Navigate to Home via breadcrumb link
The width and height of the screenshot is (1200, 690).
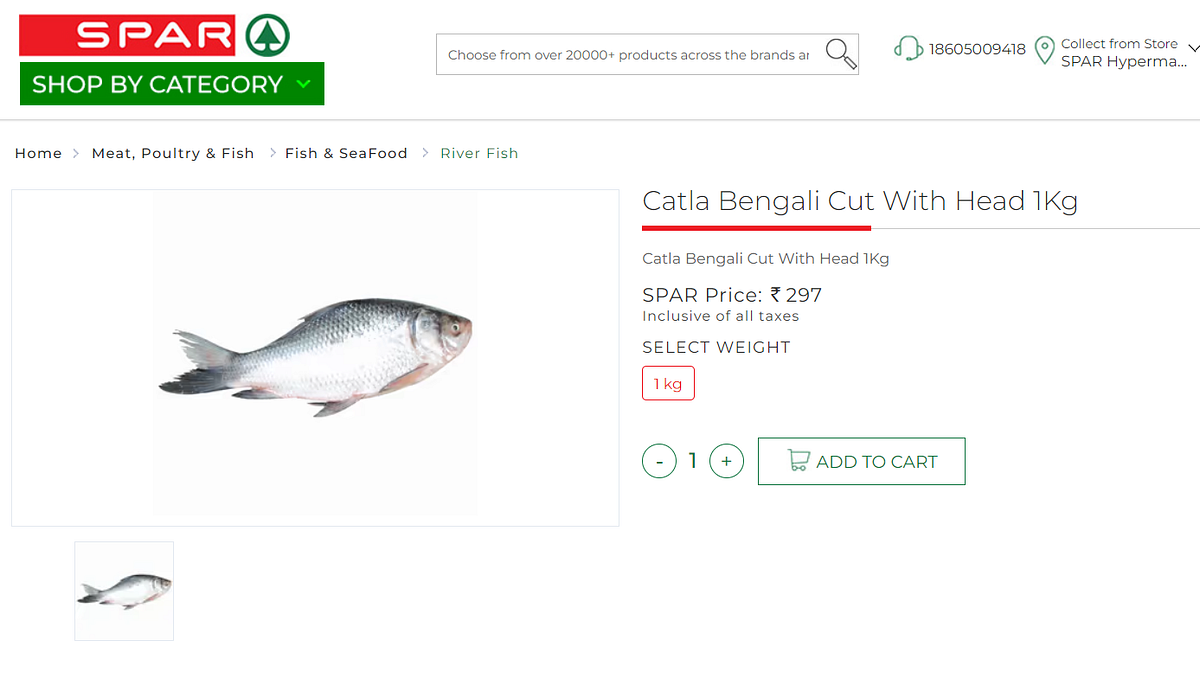pos(38,152)
